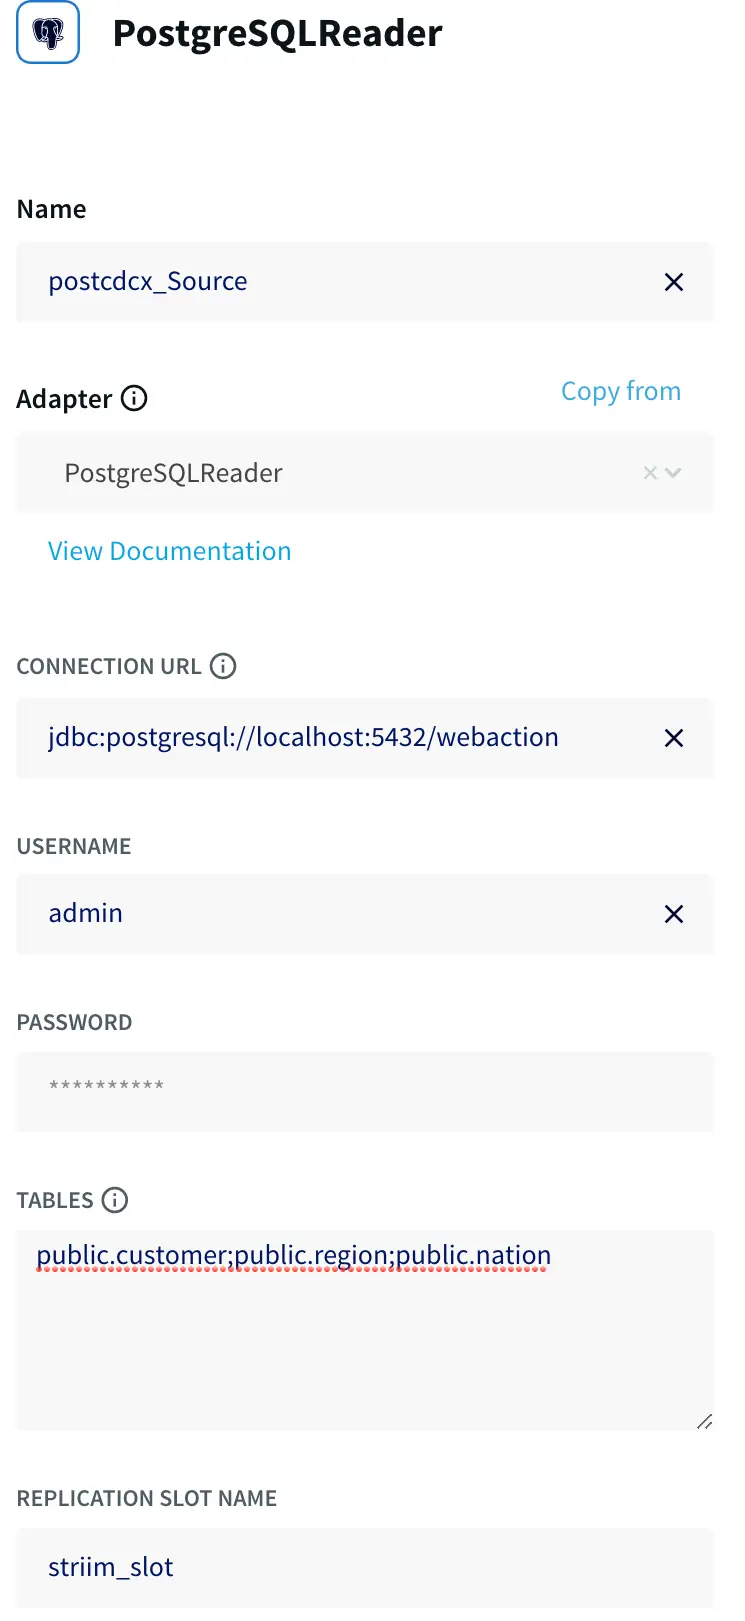Select the Username field with admin
The height and width of the screenshot is (1621, 745).
(x=340, y=914)
